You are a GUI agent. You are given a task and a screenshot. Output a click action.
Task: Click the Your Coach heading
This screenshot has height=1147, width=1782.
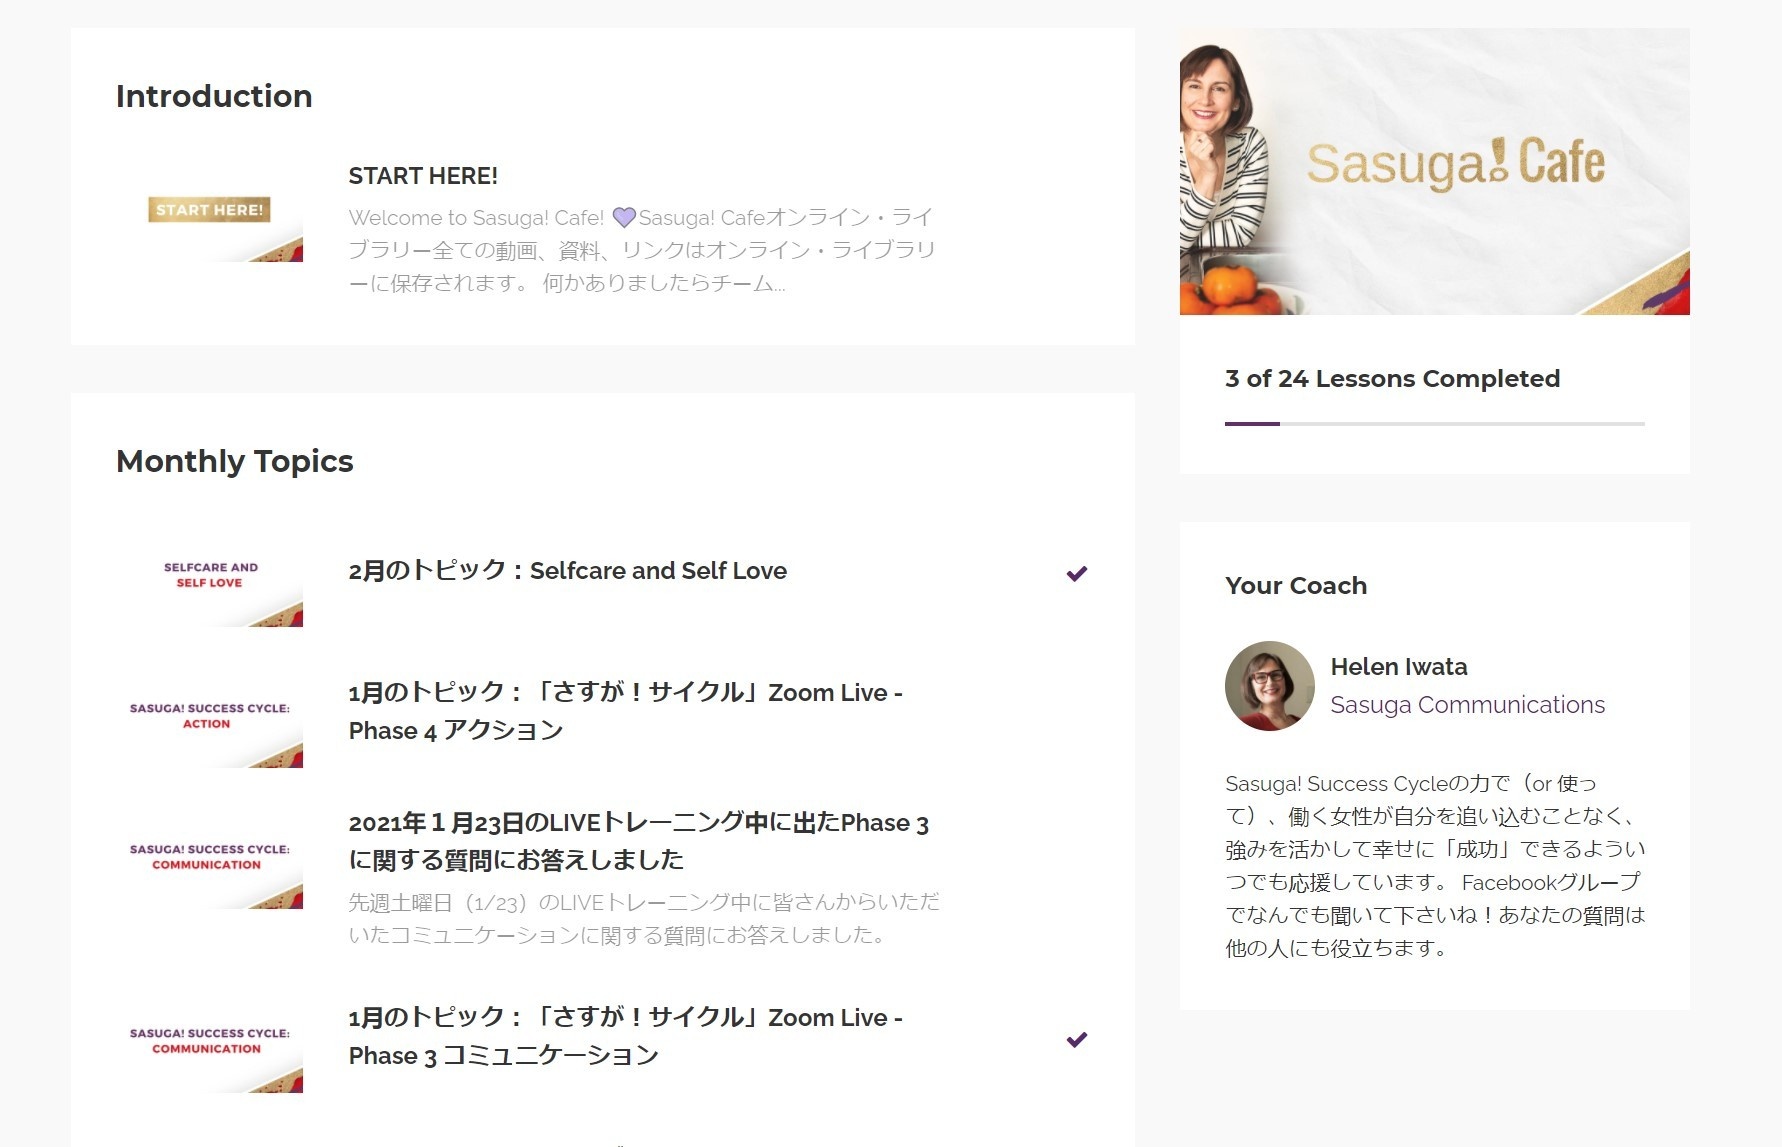pos(1296,586)
